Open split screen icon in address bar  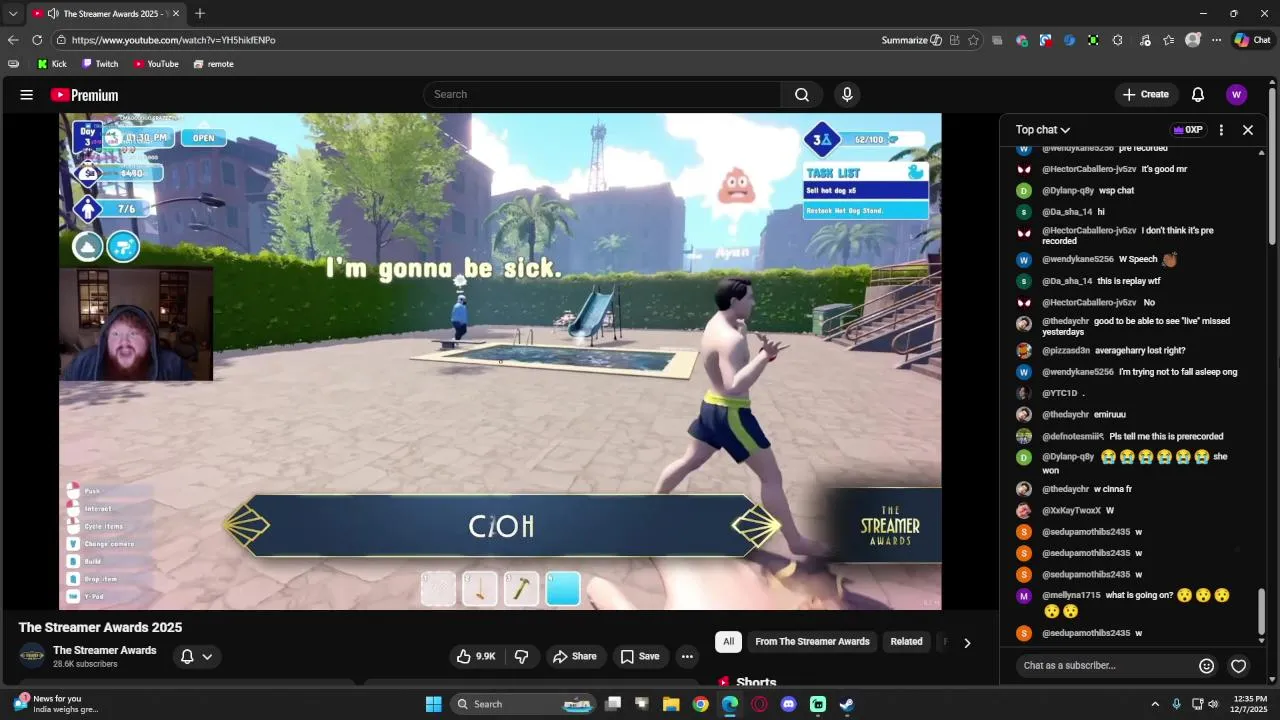click(955, 40)
